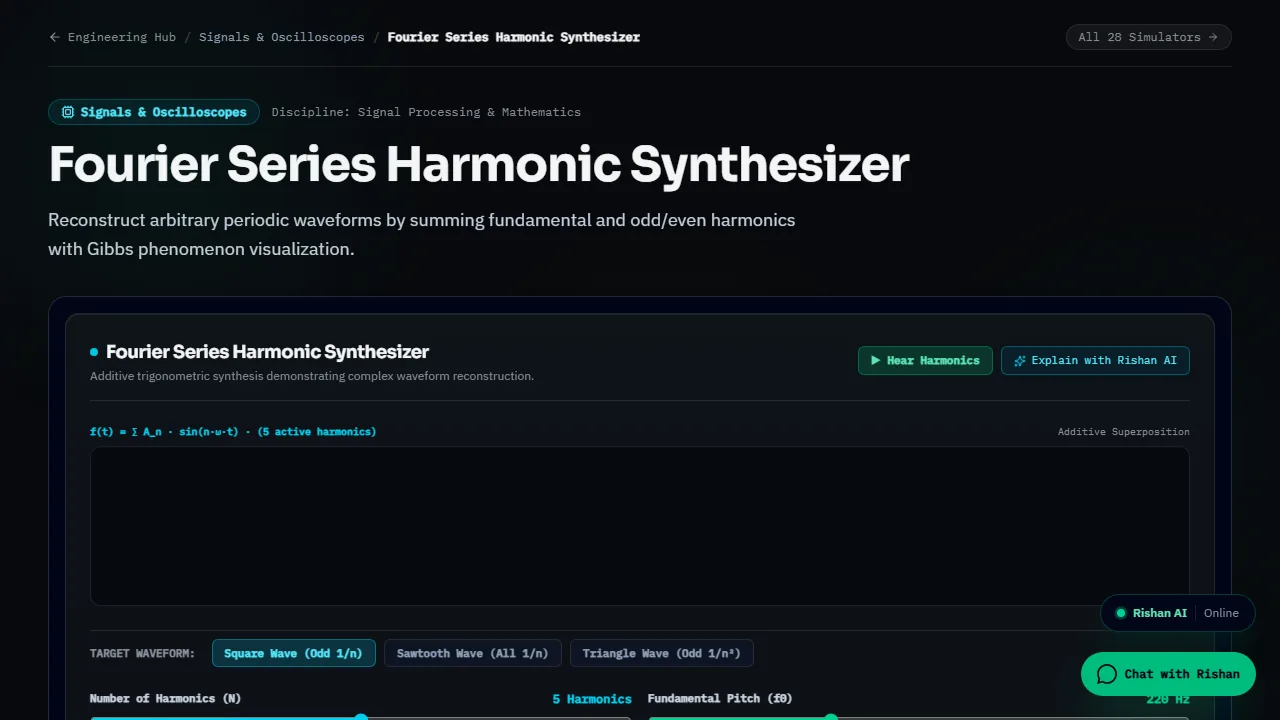This screenshot has height=720, width=1280.
Task: Click the Fourier formula f(t) text
Action: click(x=233, y=432)
